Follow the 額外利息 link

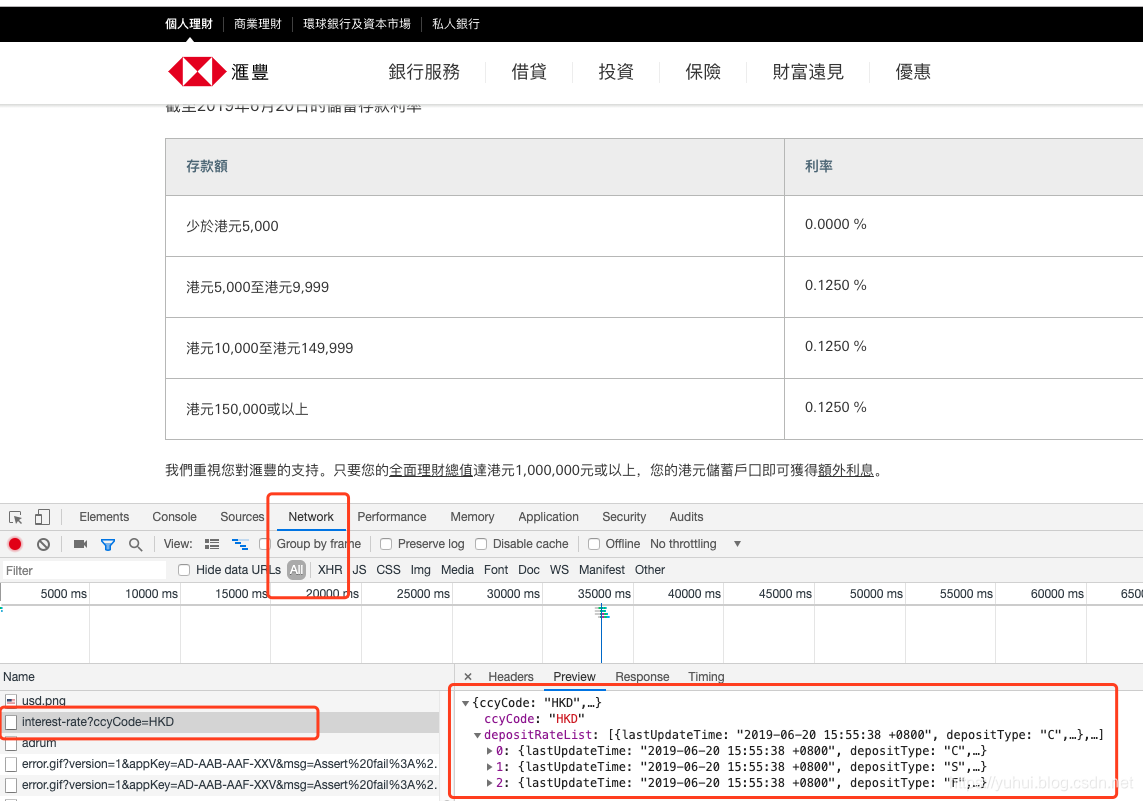[x=846, y=471]
